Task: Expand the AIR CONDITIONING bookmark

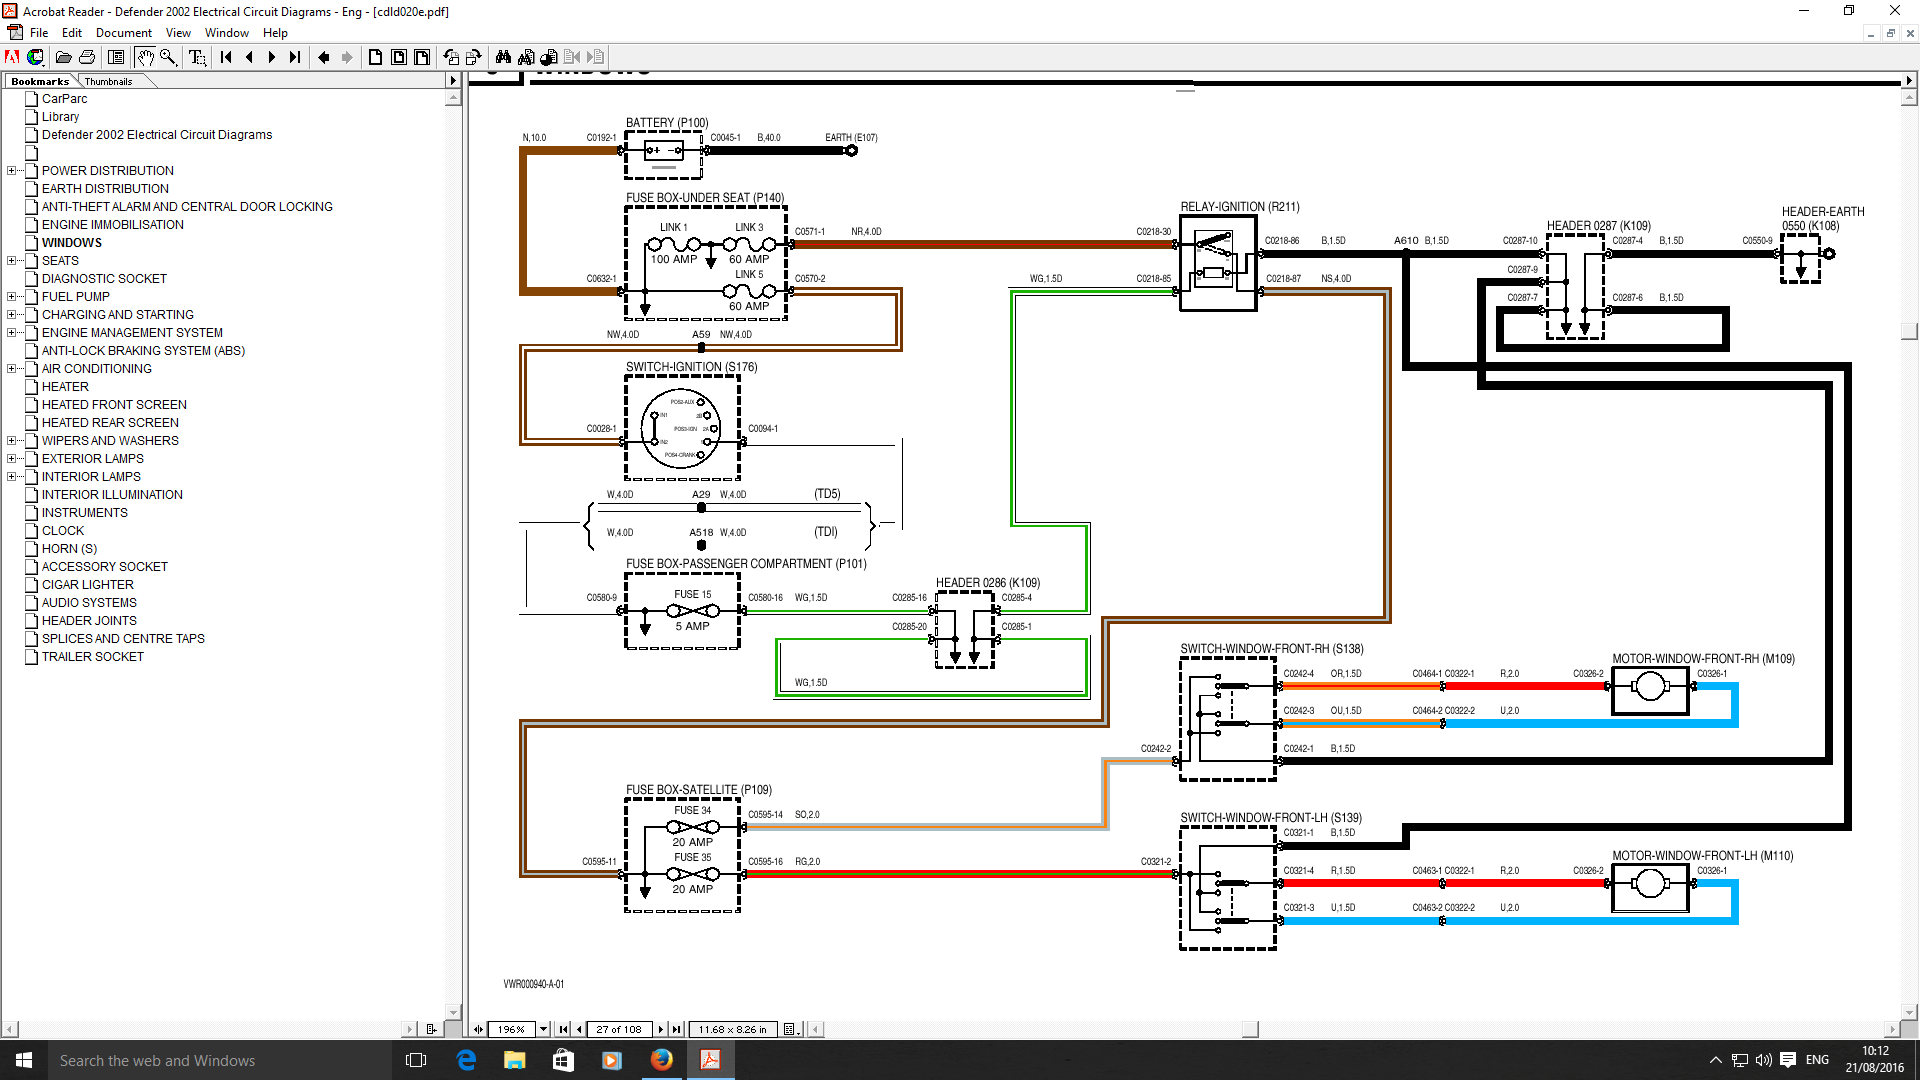Action: 11,369
